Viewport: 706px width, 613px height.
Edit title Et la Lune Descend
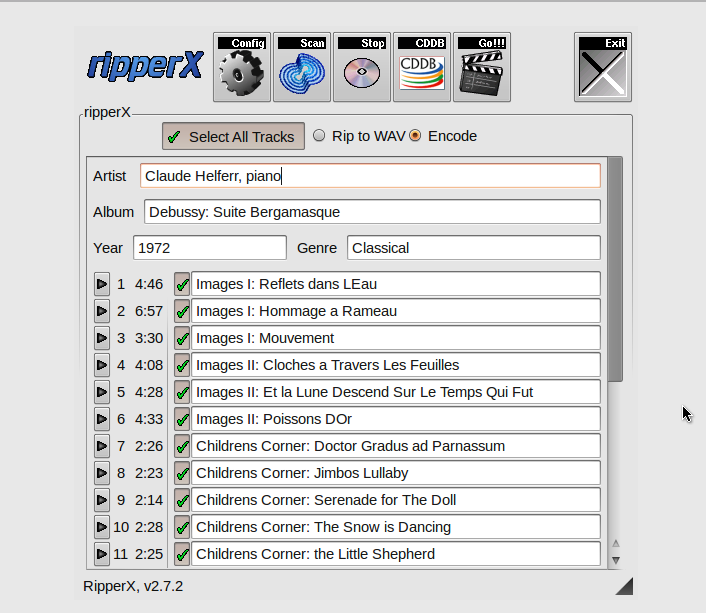coord(396,392)
